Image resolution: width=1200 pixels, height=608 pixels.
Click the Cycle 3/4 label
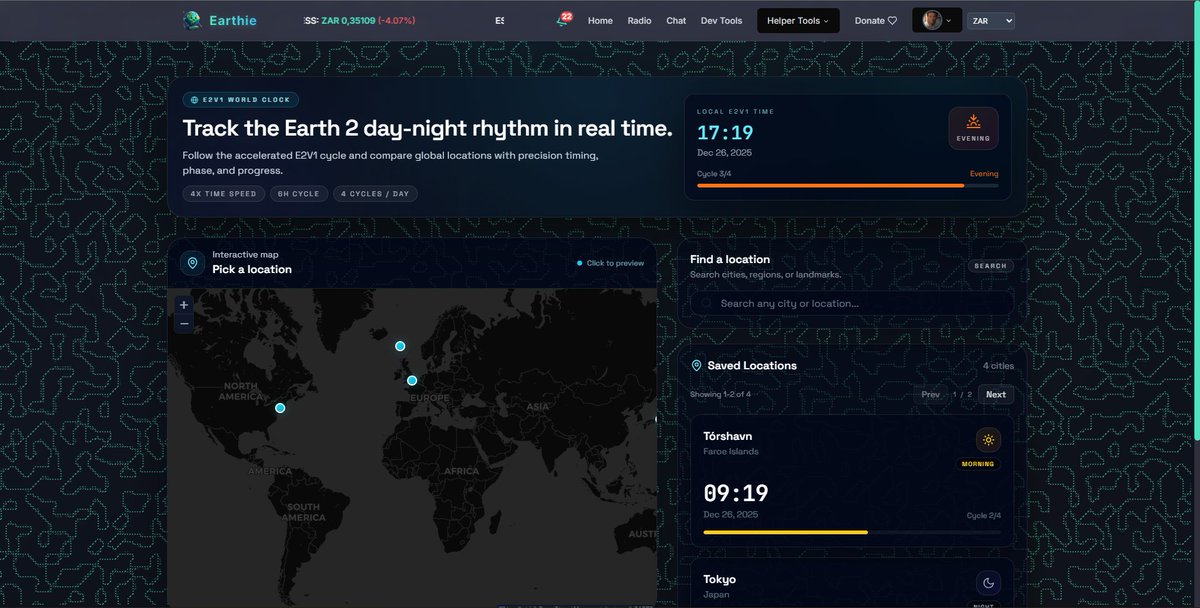click(x=715, y=173)
